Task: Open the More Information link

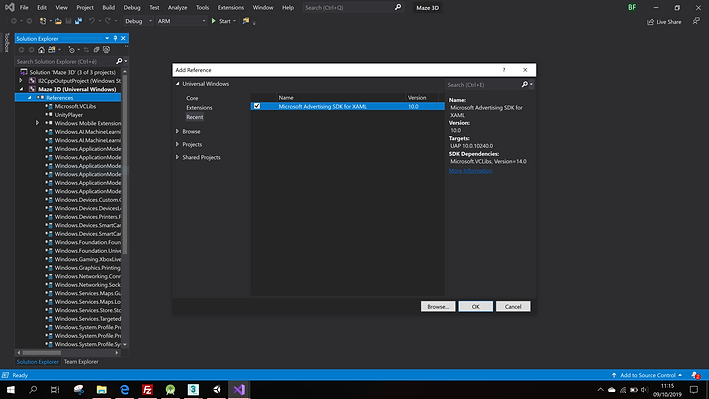Action: 470,171
